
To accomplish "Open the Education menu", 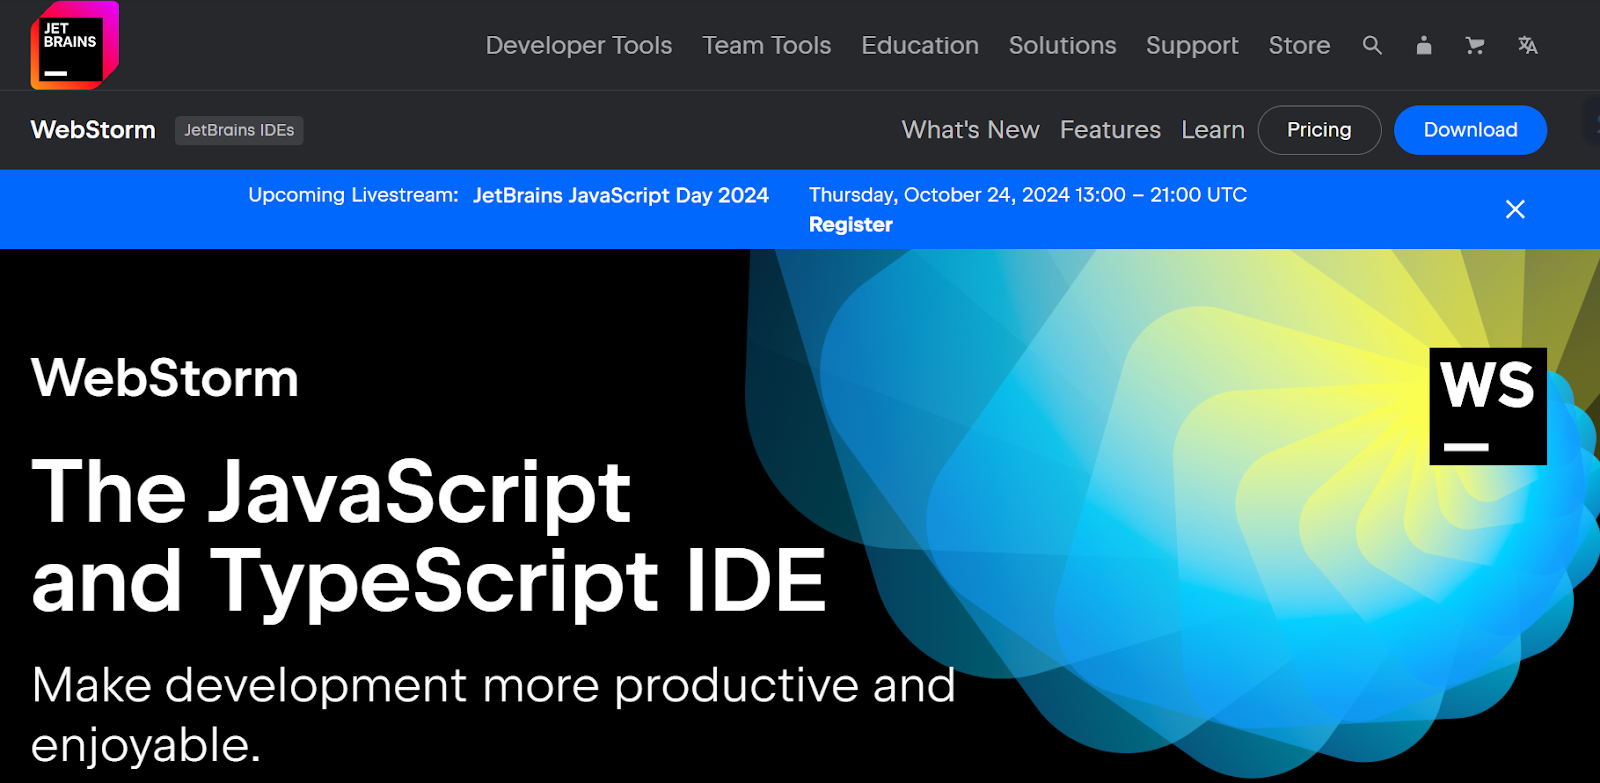I will [x=920, y=45].
